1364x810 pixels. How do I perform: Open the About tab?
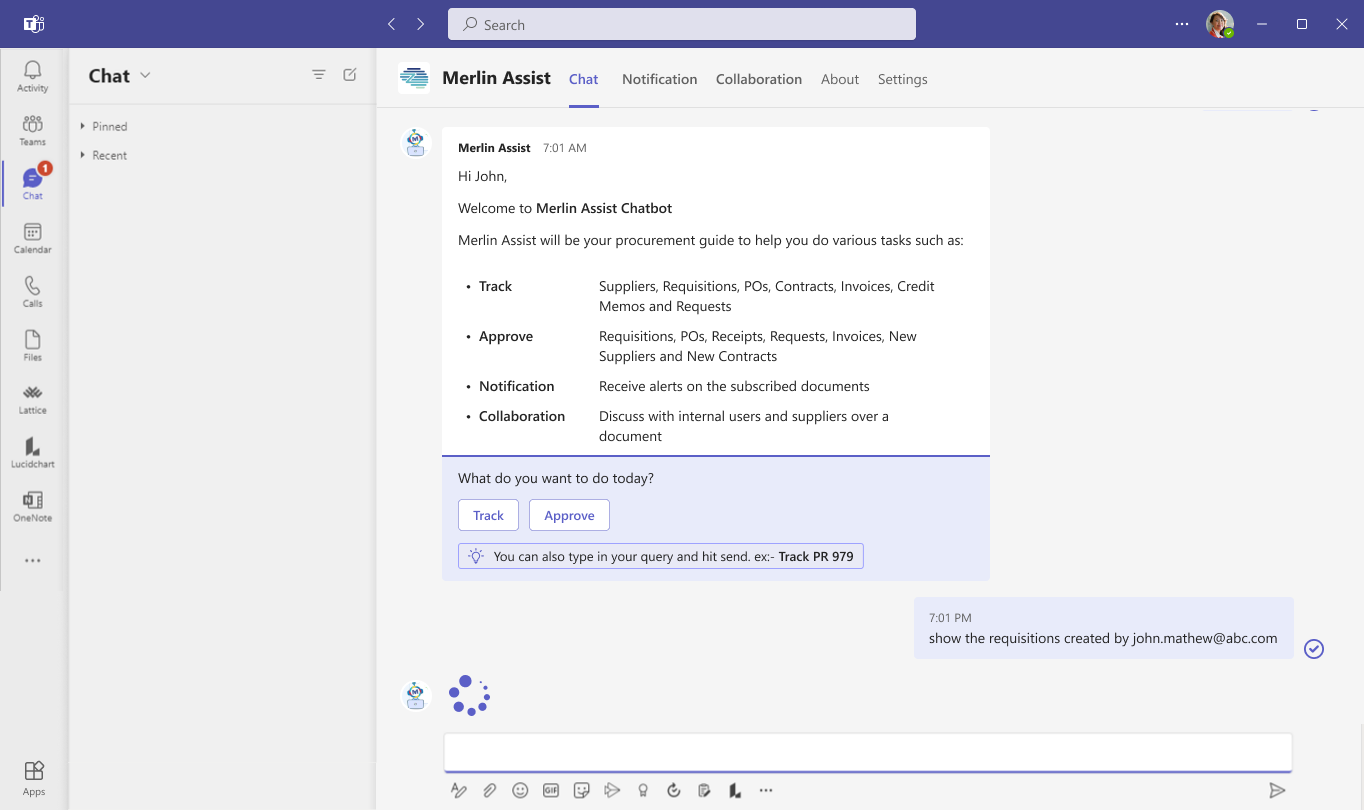tap(840, 79)
